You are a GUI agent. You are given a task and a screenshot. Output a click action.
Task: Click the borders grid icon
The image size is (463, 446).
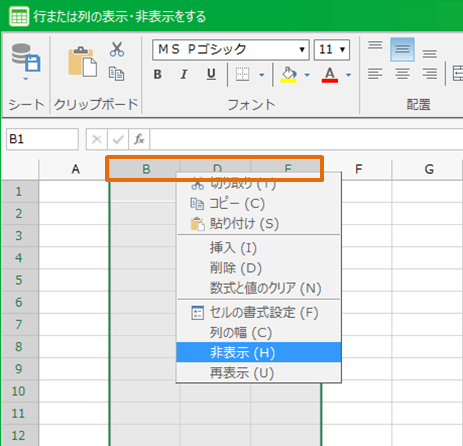click(x=242, y=74)
